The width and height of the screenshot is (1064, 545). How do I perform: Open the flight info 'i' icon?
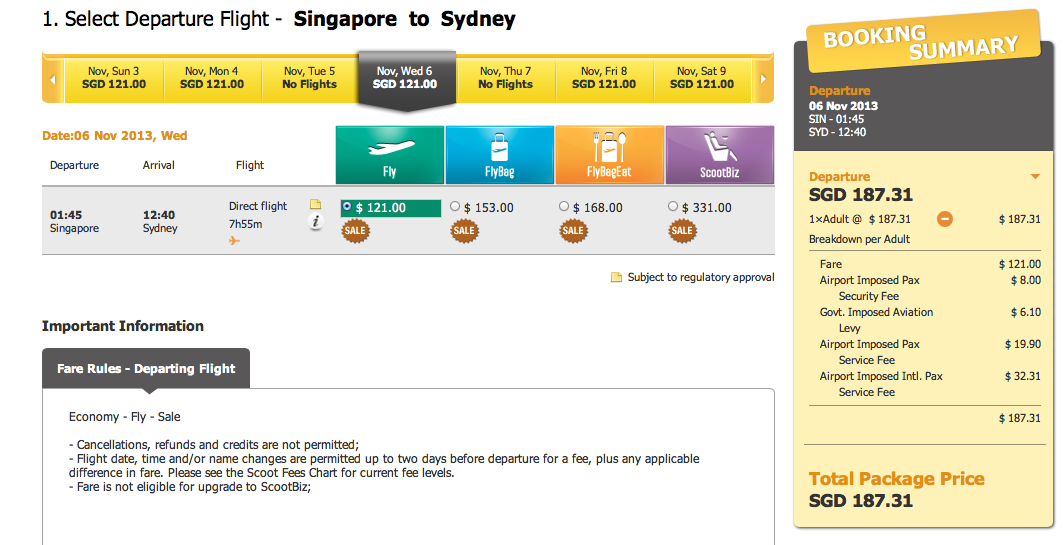click(315, 222)
